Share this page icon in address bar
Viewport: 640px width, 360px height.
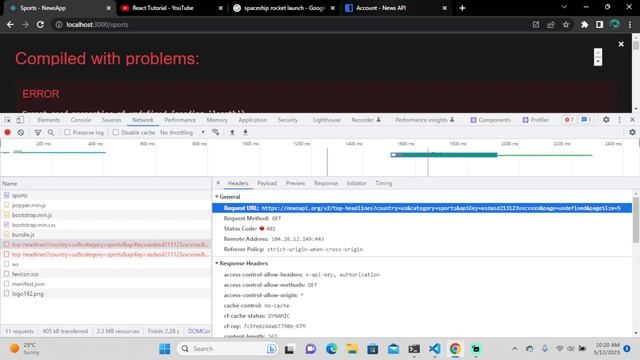(551, 24)
